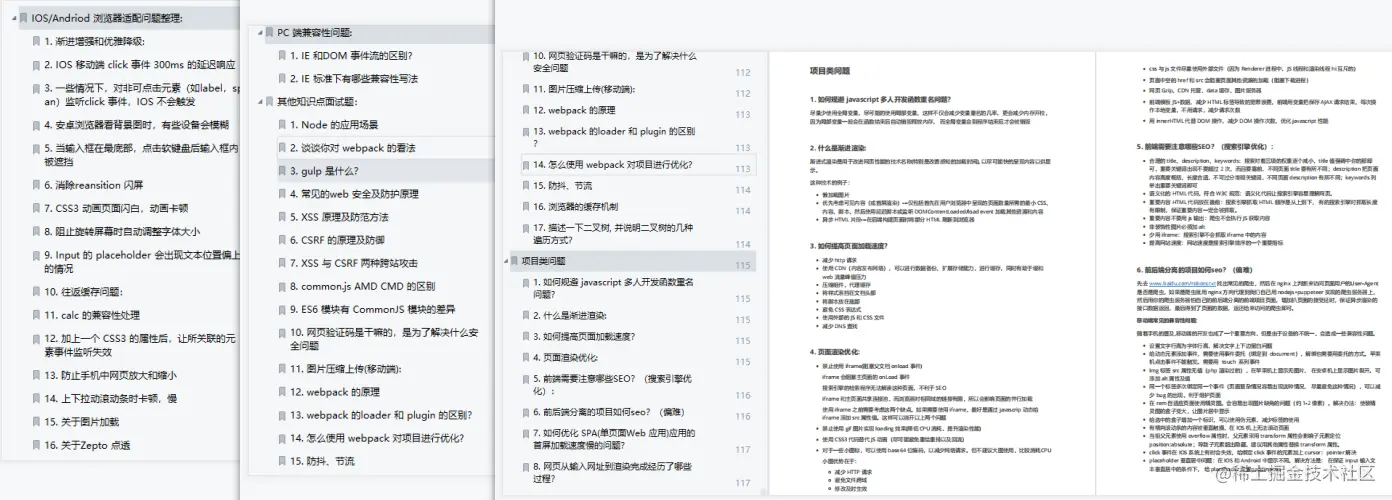Click bookmark icon of 4. 页面渲染优化
Image resolution: width=1392 pixels, height=500 pixels.
point(525,358)
